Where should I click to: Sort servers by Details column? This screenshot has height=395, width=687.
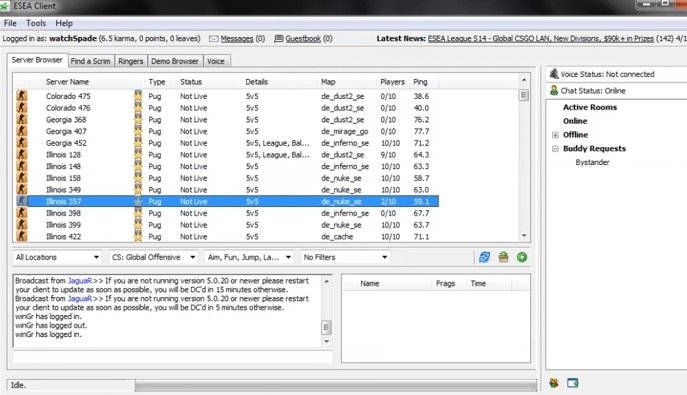point(256,82)
